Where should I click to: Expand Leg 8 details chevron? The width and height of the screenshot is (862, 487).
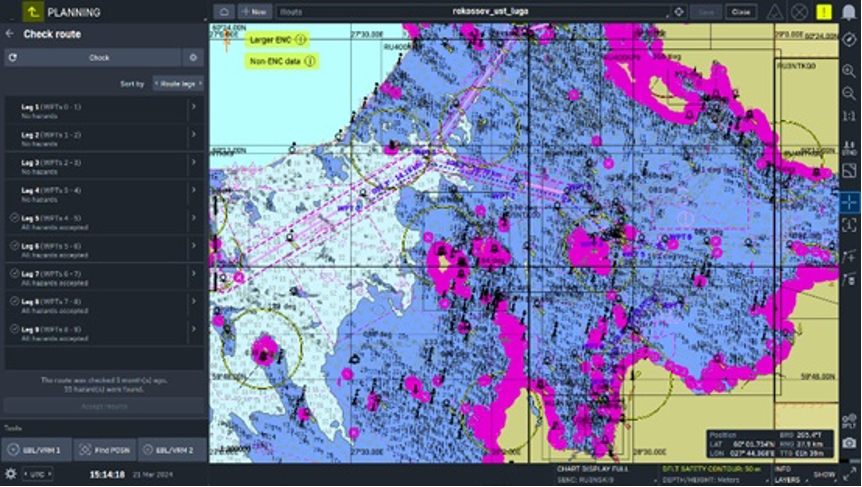point(194,301)
